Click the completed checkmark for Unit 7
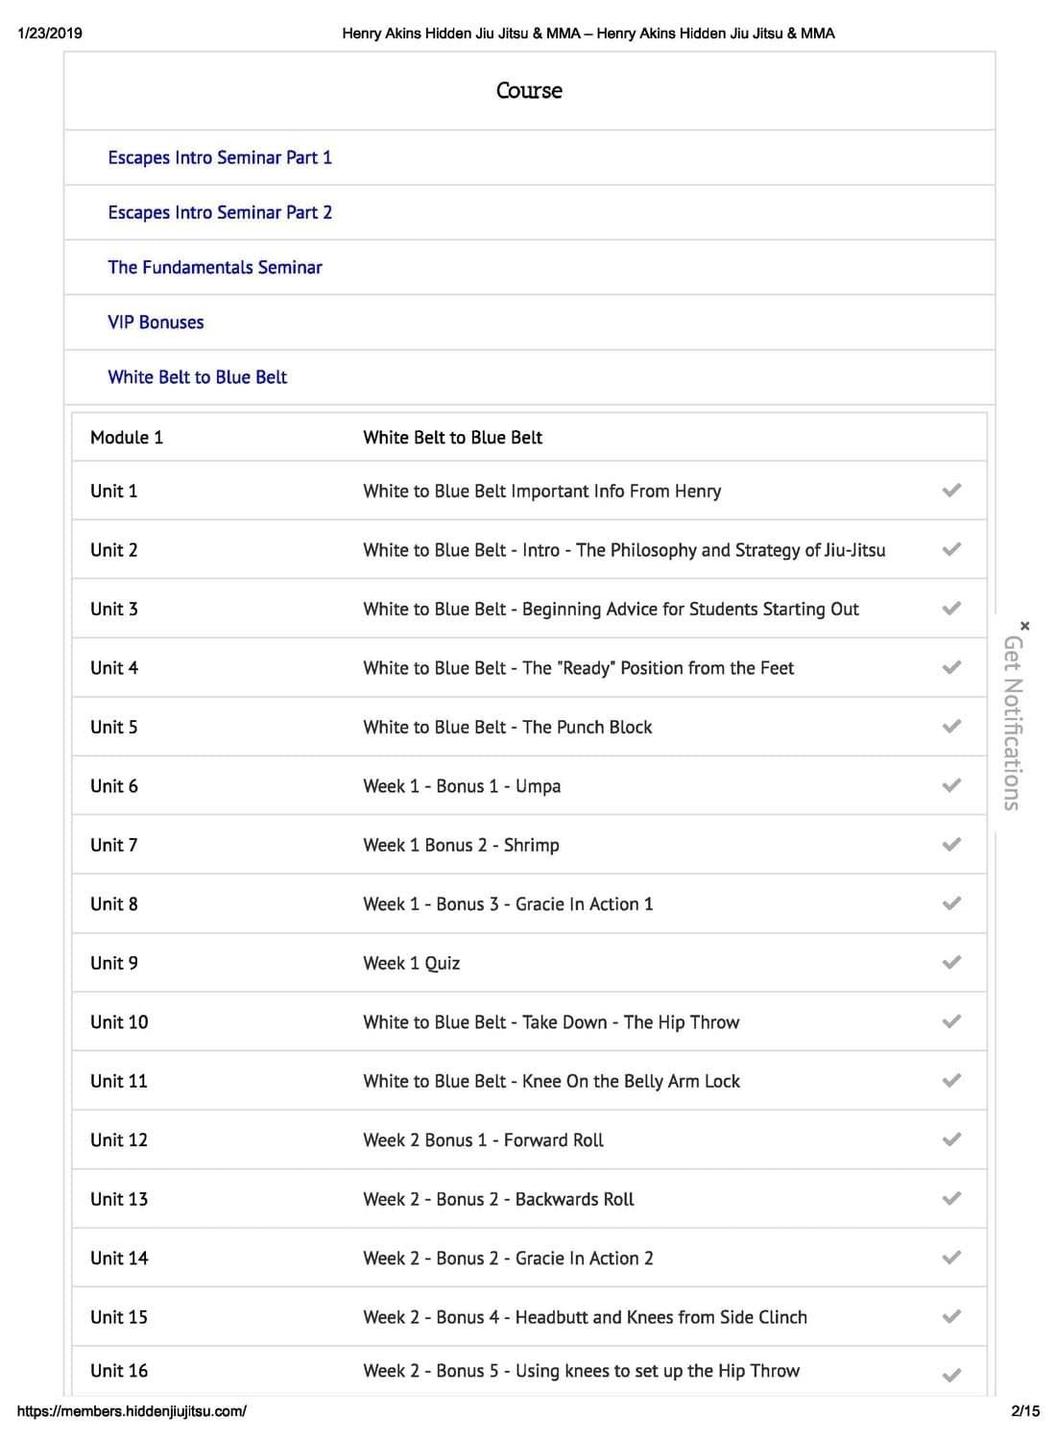Screen dimensions: 1056x1440 pyautogui.click(x=952, y=844)
